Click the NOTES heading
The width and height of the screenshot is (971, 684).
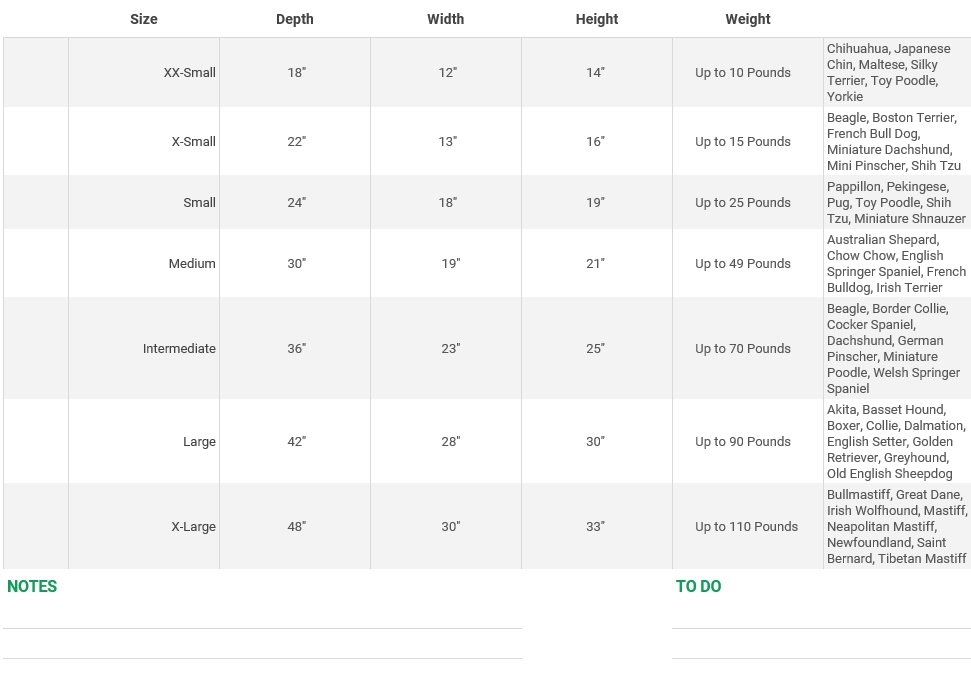click(x=32, y=587)
